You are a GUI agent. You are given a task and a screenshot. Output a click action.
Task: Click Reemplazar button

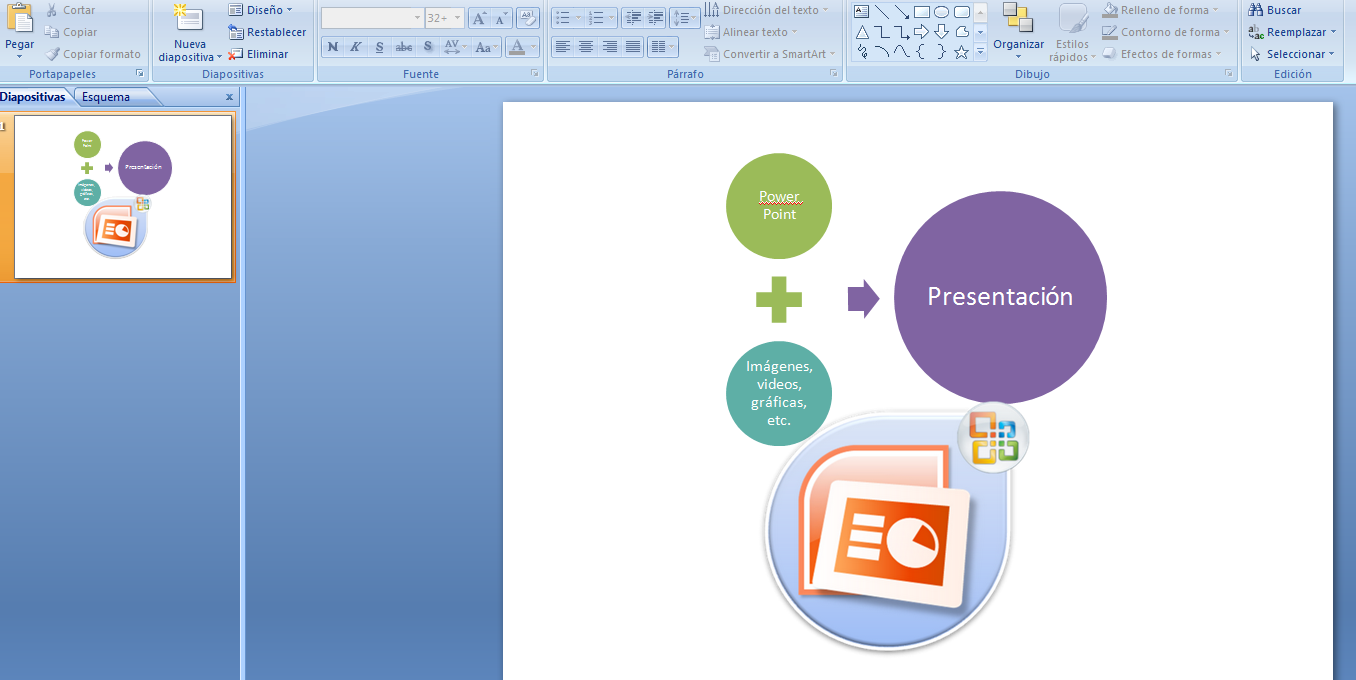(1292, 32)
